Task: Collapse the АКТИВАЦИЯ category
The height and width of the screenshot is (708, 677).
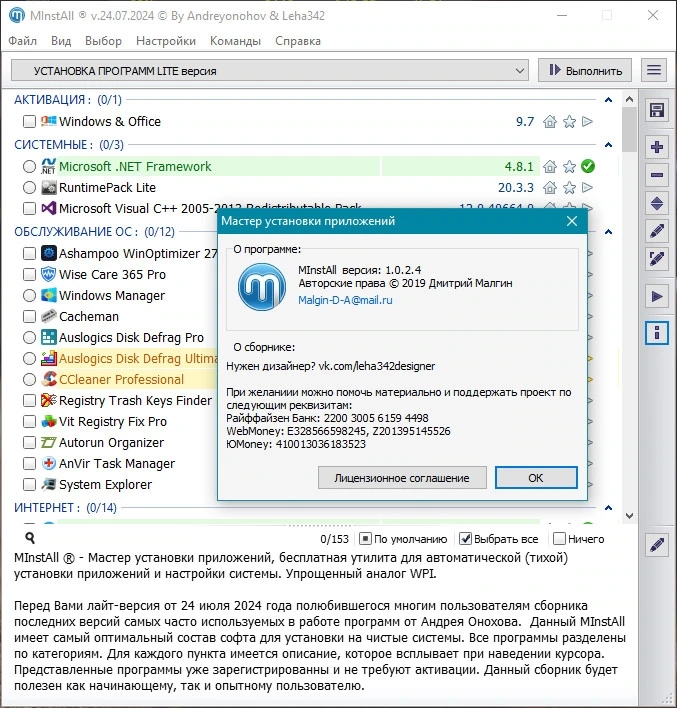Action: [608, 100]
